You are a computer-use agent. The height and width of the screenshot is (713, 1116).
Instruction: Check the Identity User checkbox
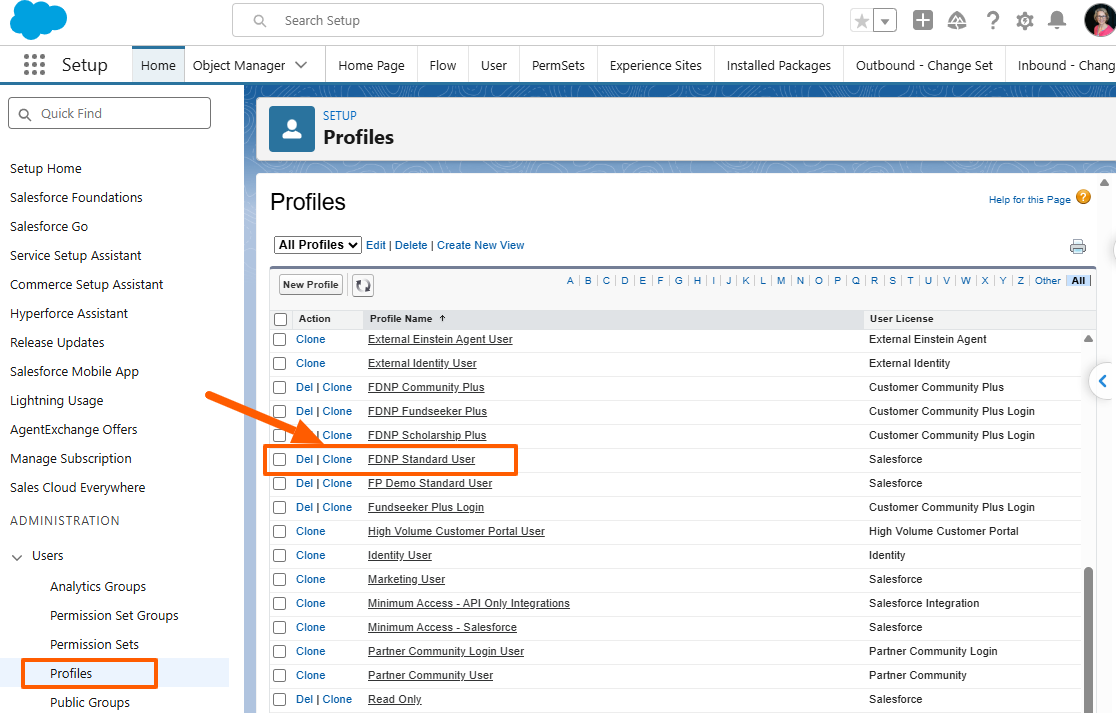point(280,556)
